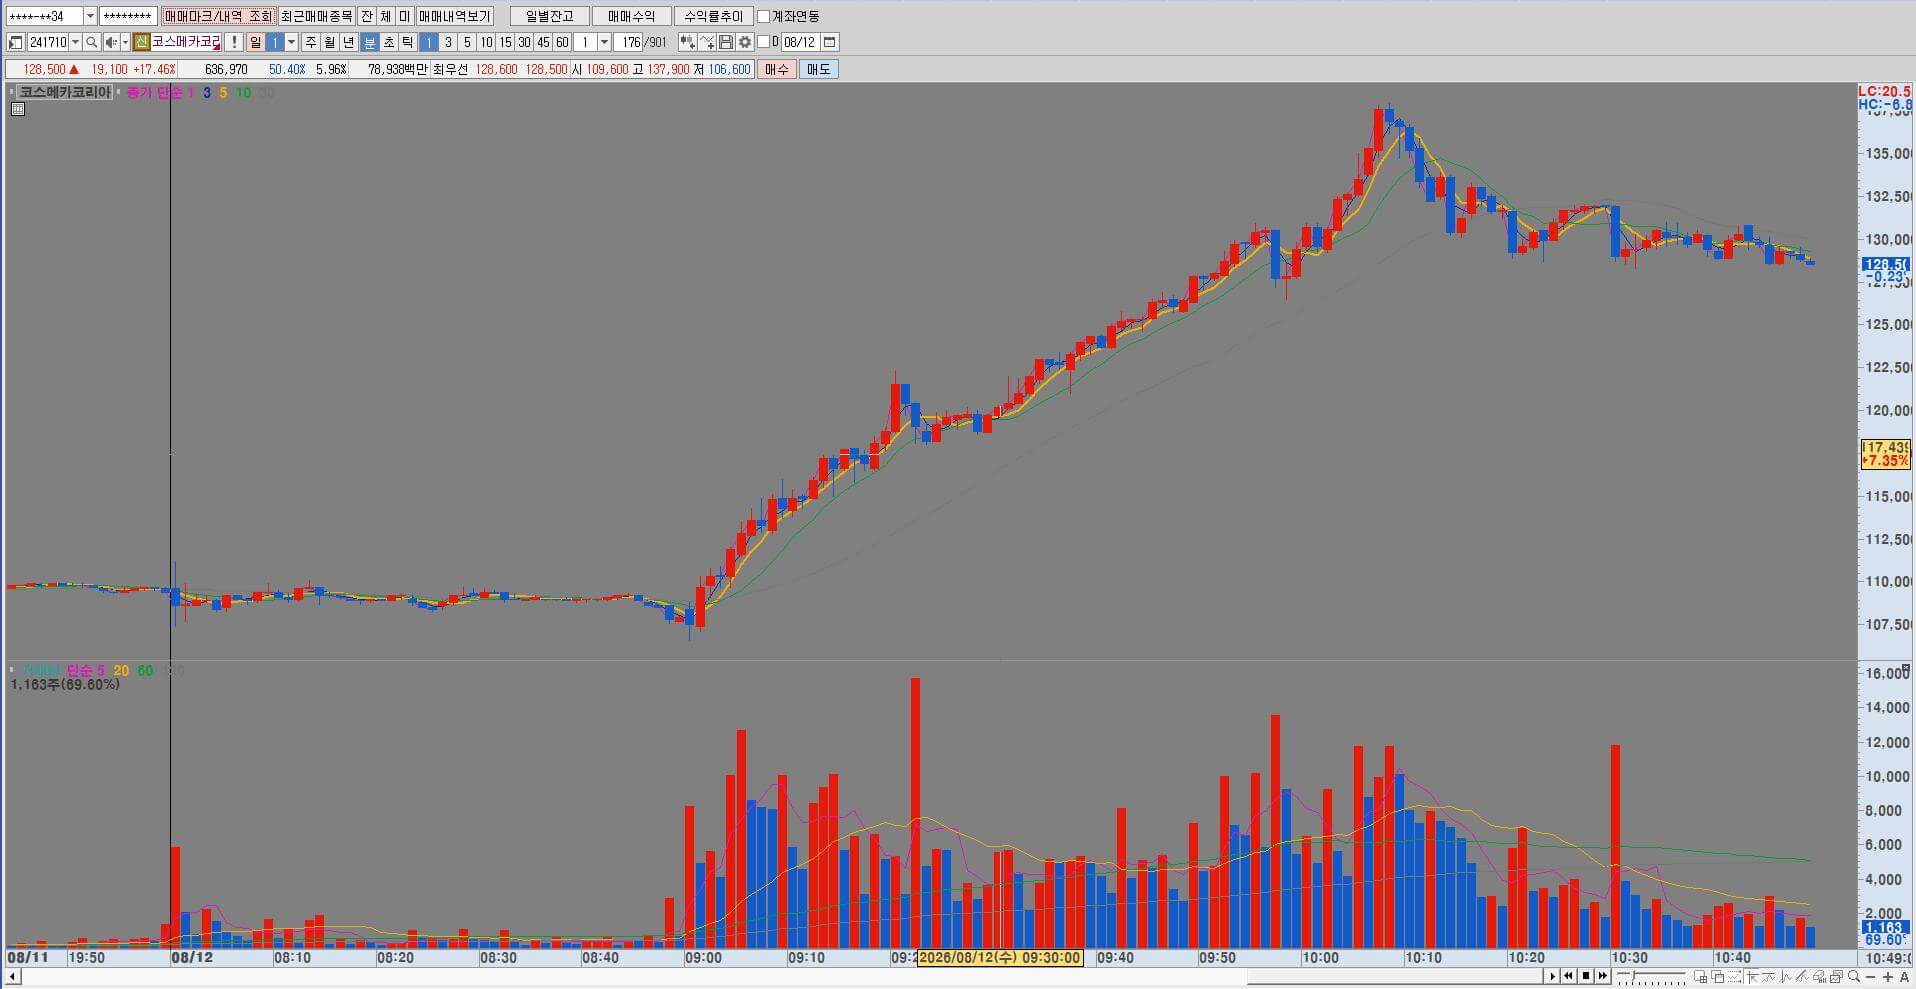Click the indicator add icon with candlesticks
Viewport: 1916px width, 989px height.
(x=686, y=42)
